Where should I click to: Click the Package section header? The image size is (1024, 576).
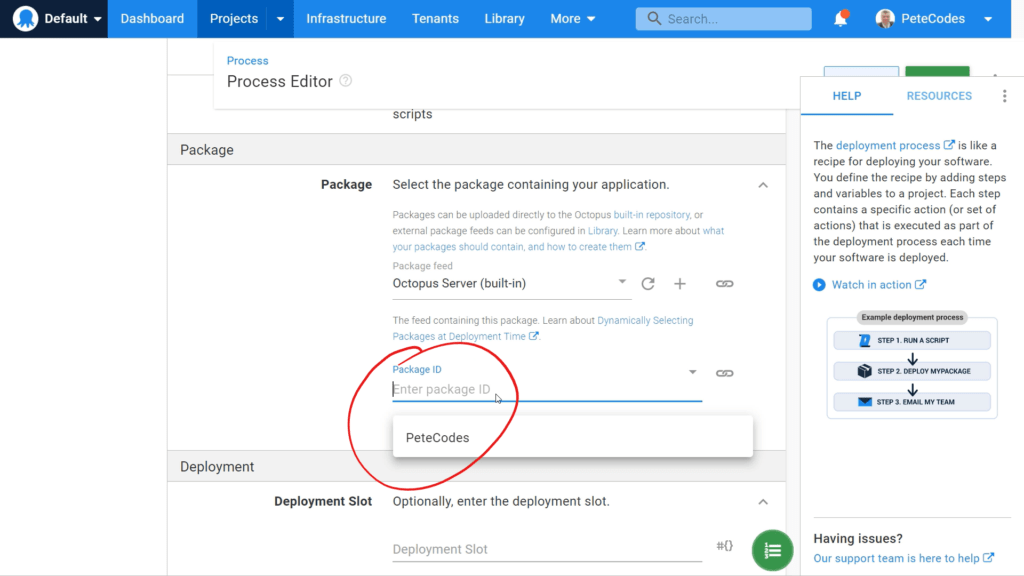477,150
